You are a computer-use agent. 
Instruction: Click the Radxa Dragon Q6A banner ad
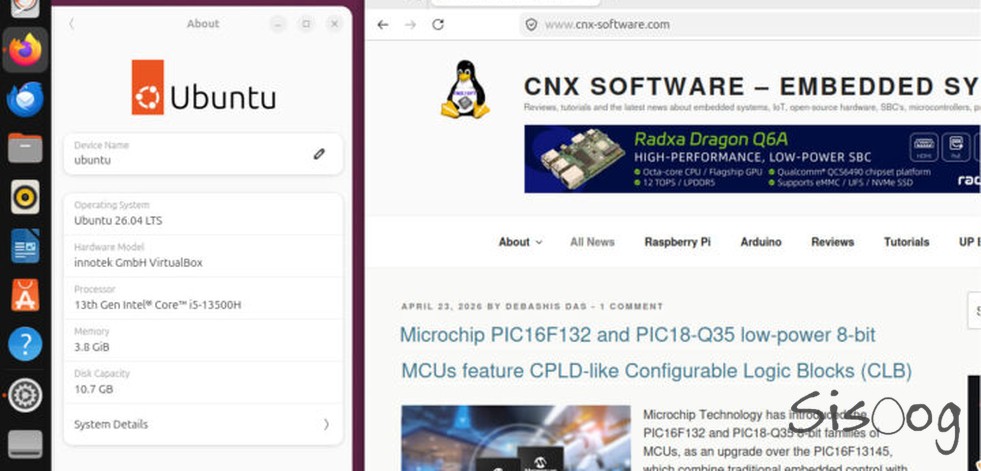pos(751,159)
